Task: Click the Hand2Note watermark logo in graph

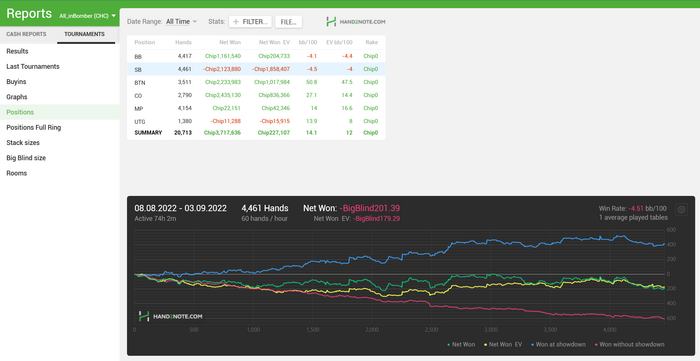Action: coord(171,316)
